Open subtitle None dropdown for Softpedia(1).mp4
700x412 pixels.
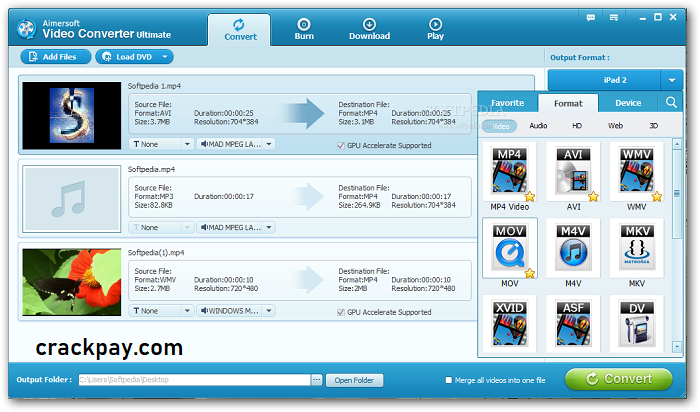[187, 311]
